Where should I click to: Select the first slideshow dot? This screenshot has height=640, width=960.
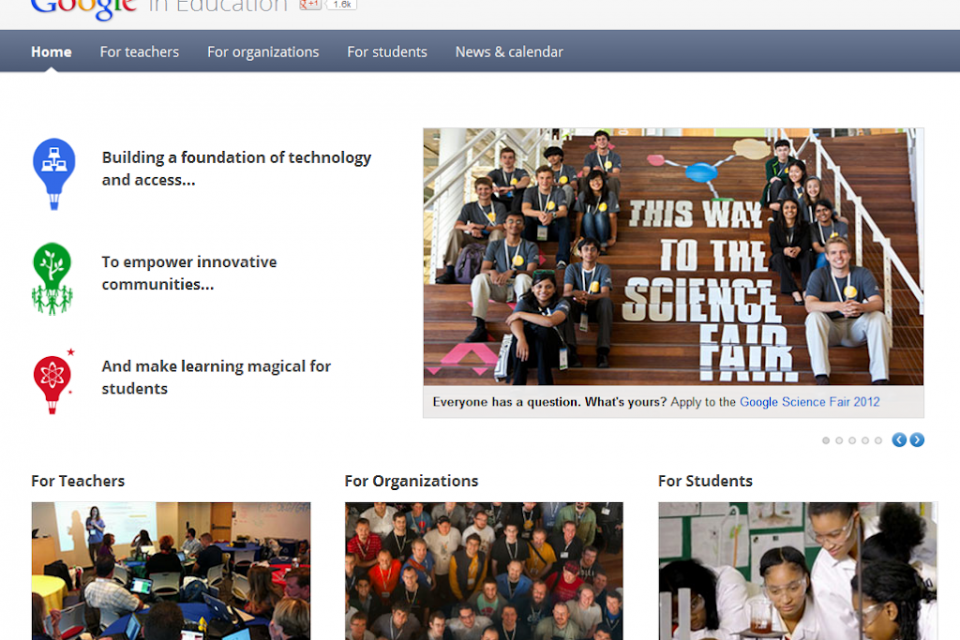click(826, 440)
